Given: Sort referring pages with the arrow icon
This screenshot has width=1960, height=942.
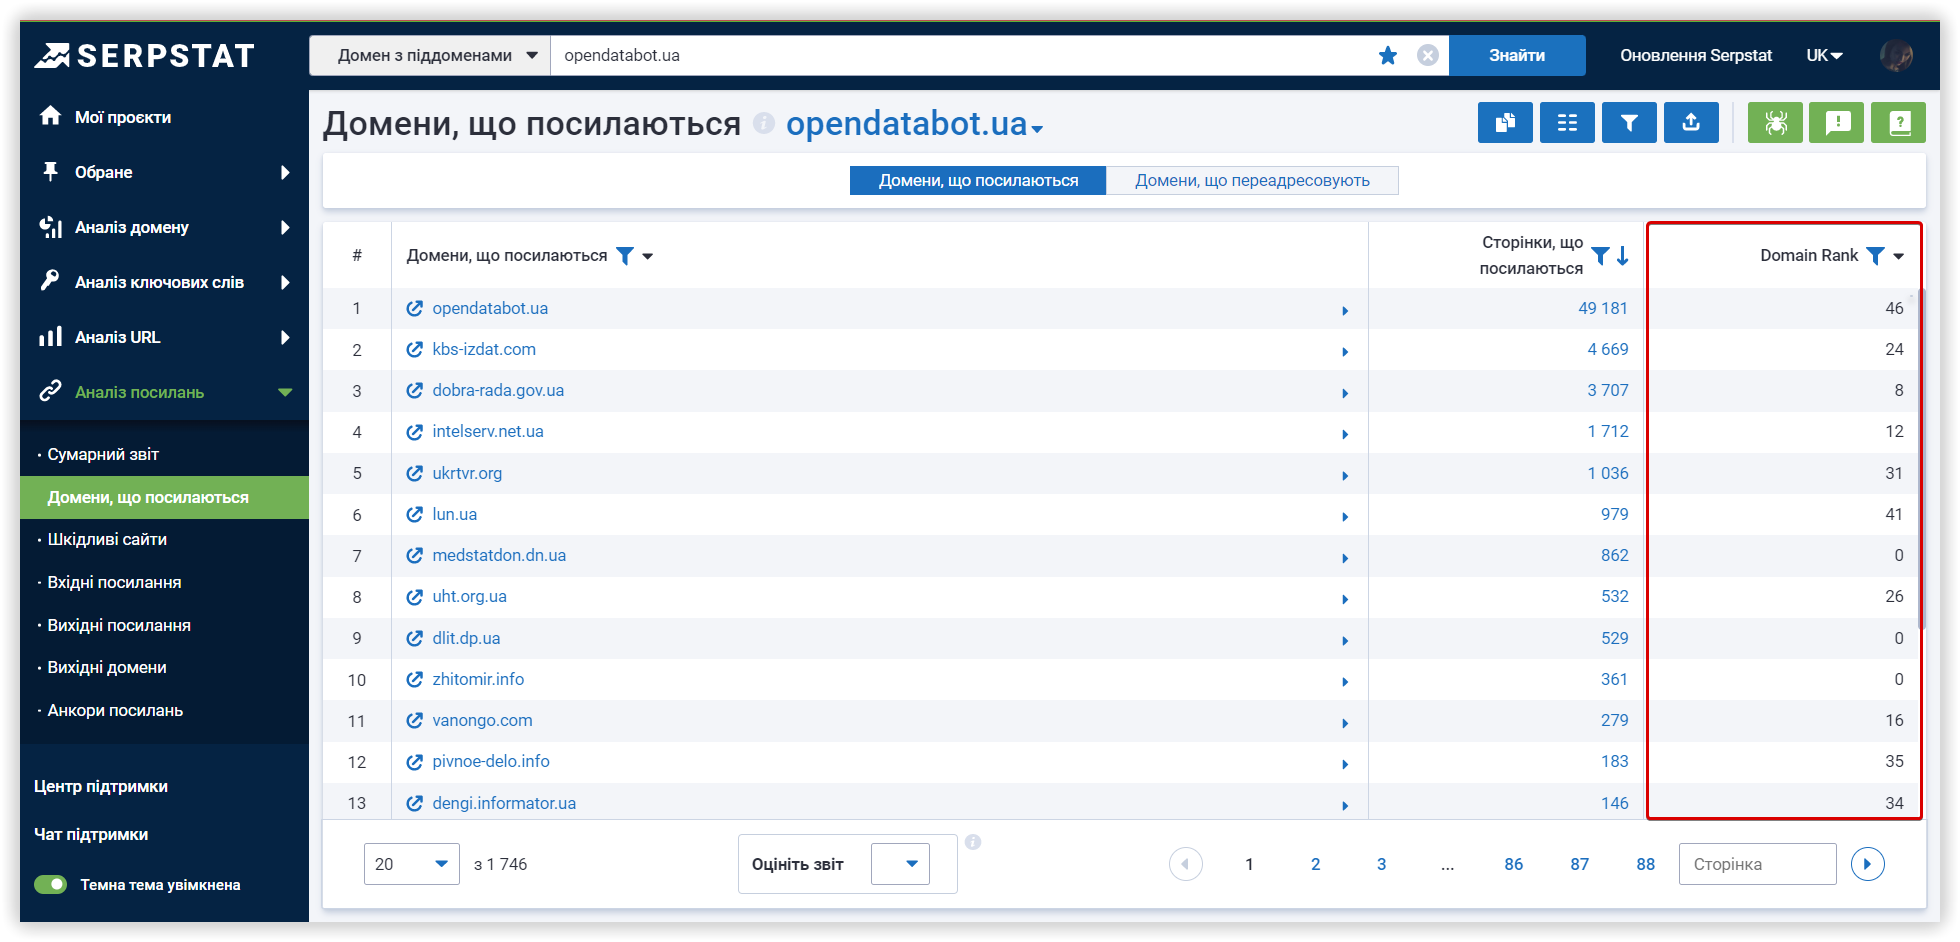Looking at the screenshot, I should (1622, 256).
